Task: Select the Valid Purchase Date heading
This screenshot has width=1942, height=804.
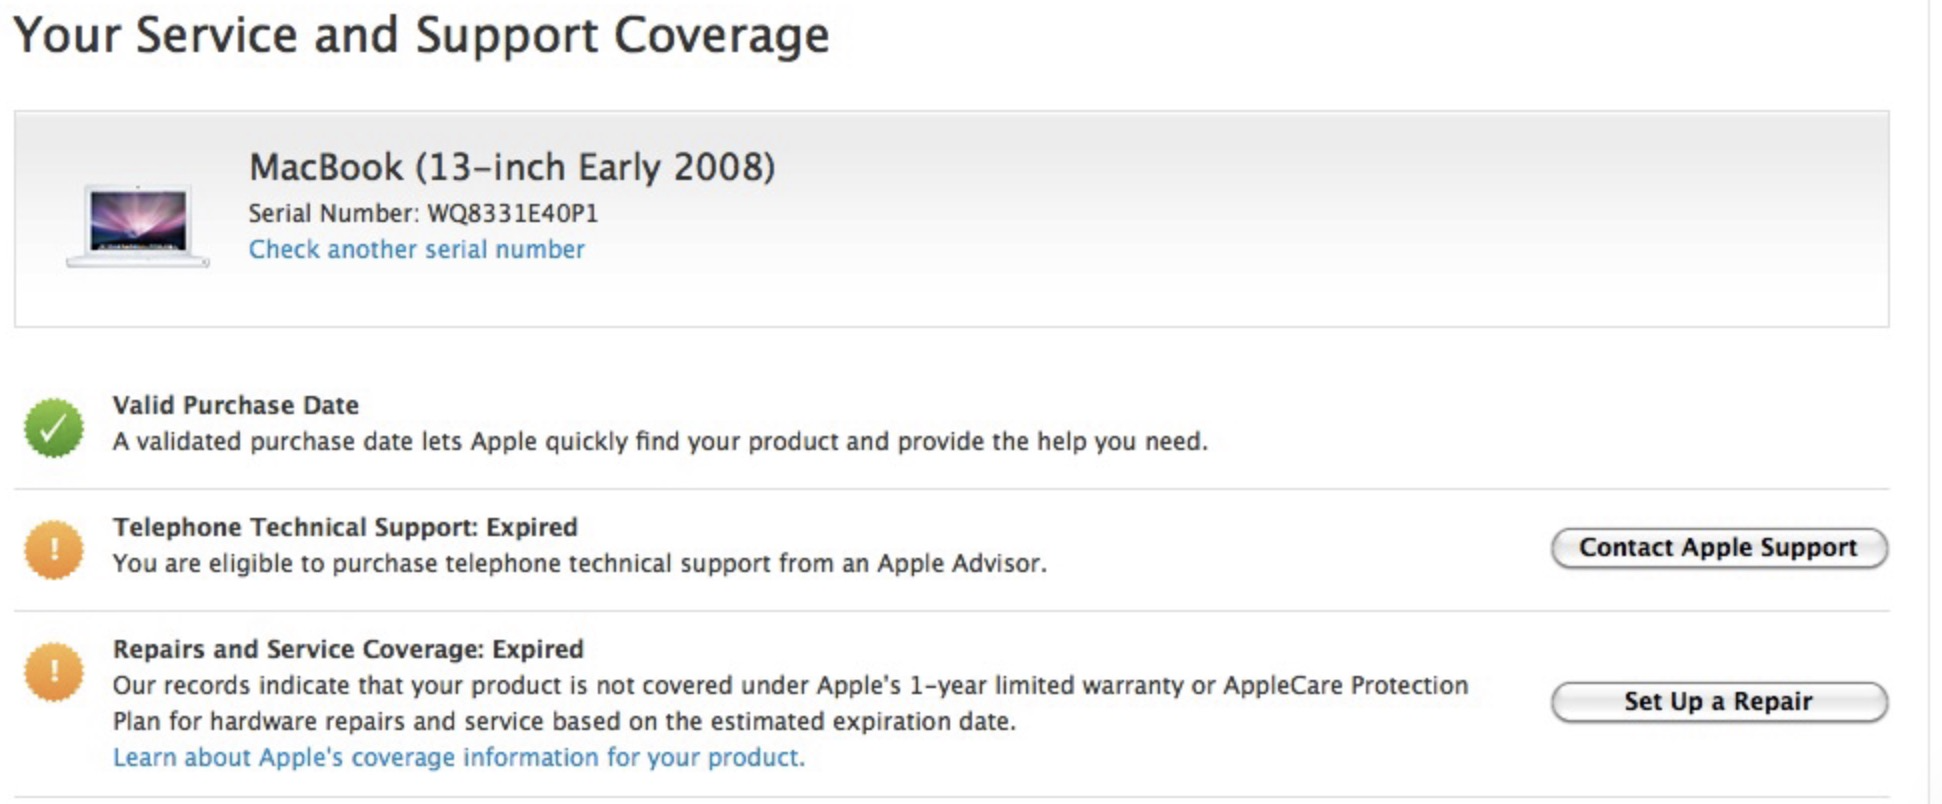Action: coord(235,405)
